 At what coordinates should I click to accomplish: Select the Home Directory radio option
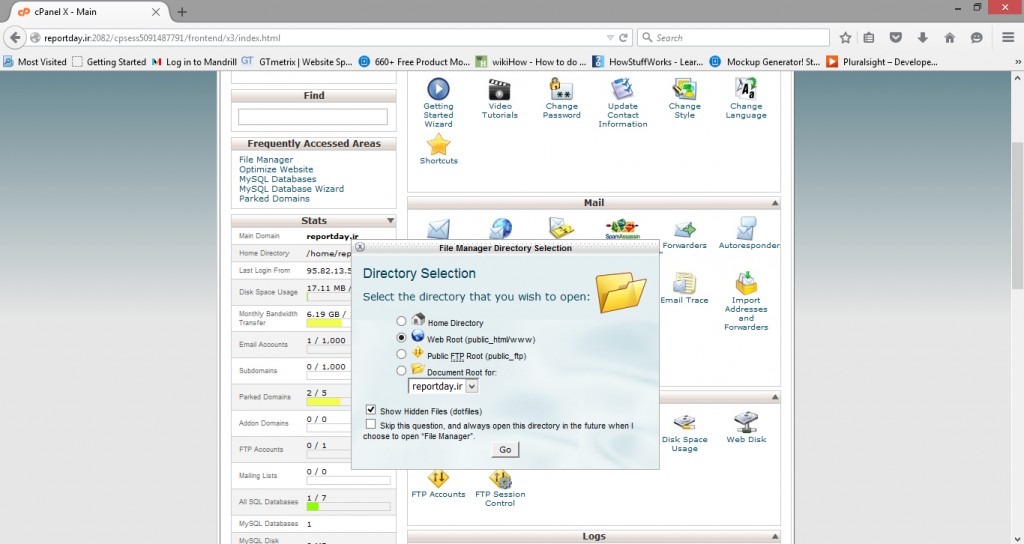pos(402,322)
